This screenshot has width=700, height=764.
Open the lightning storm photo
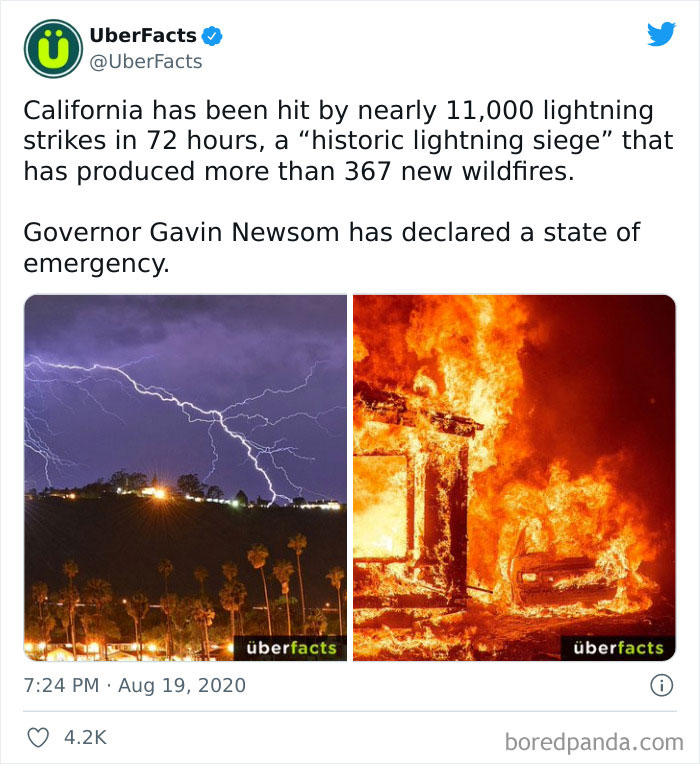pyautogui.click(x=185, y=420)
